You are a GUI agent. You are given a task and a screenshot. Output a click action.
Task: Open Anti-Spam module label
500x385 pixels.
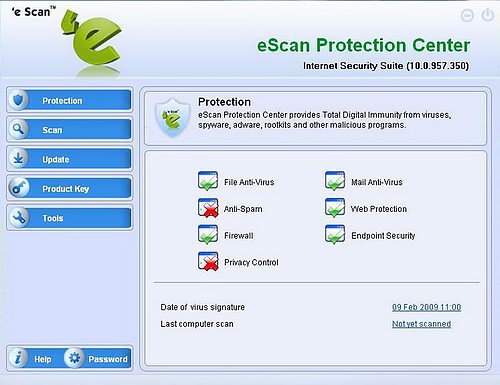[243, 209]
